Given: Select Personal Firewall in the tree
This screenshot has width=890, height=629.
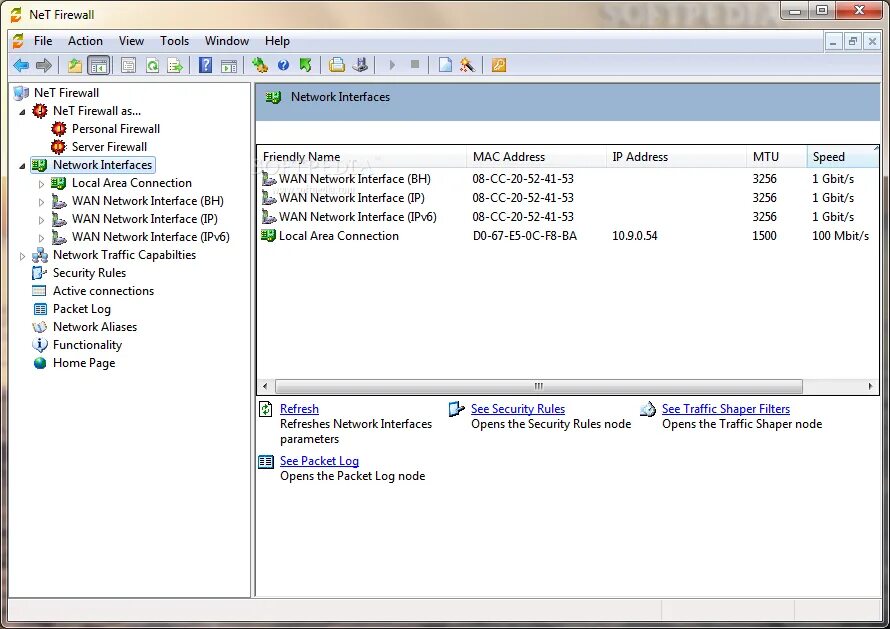Looking at the screenshot, I should (116, 129).
